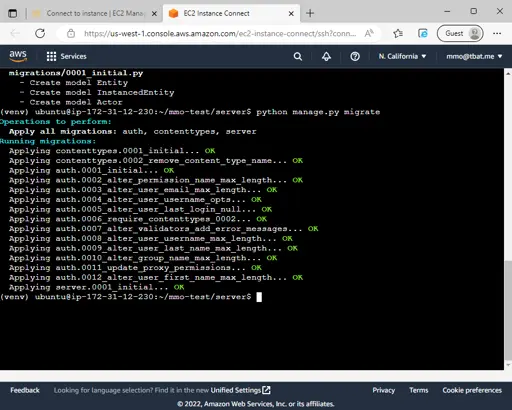Open the tab actions menu icon
This screenshot has height=410, width=512.
(x=13, y=13)
